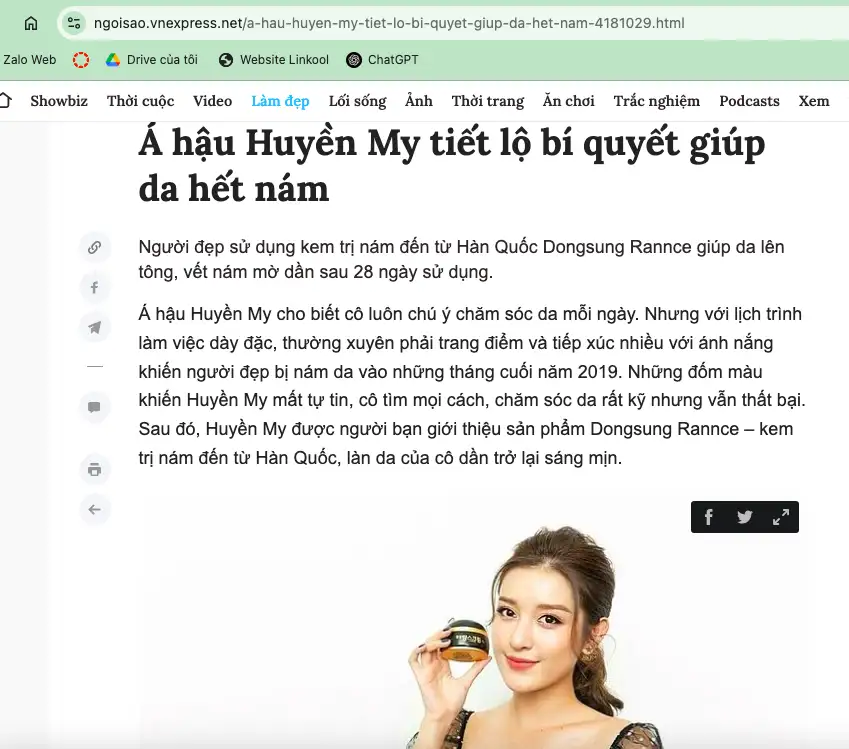Share via the paper plane icon
Image resolution: width=849 pixels, height=749 pixels.
[x=94, y=328]
